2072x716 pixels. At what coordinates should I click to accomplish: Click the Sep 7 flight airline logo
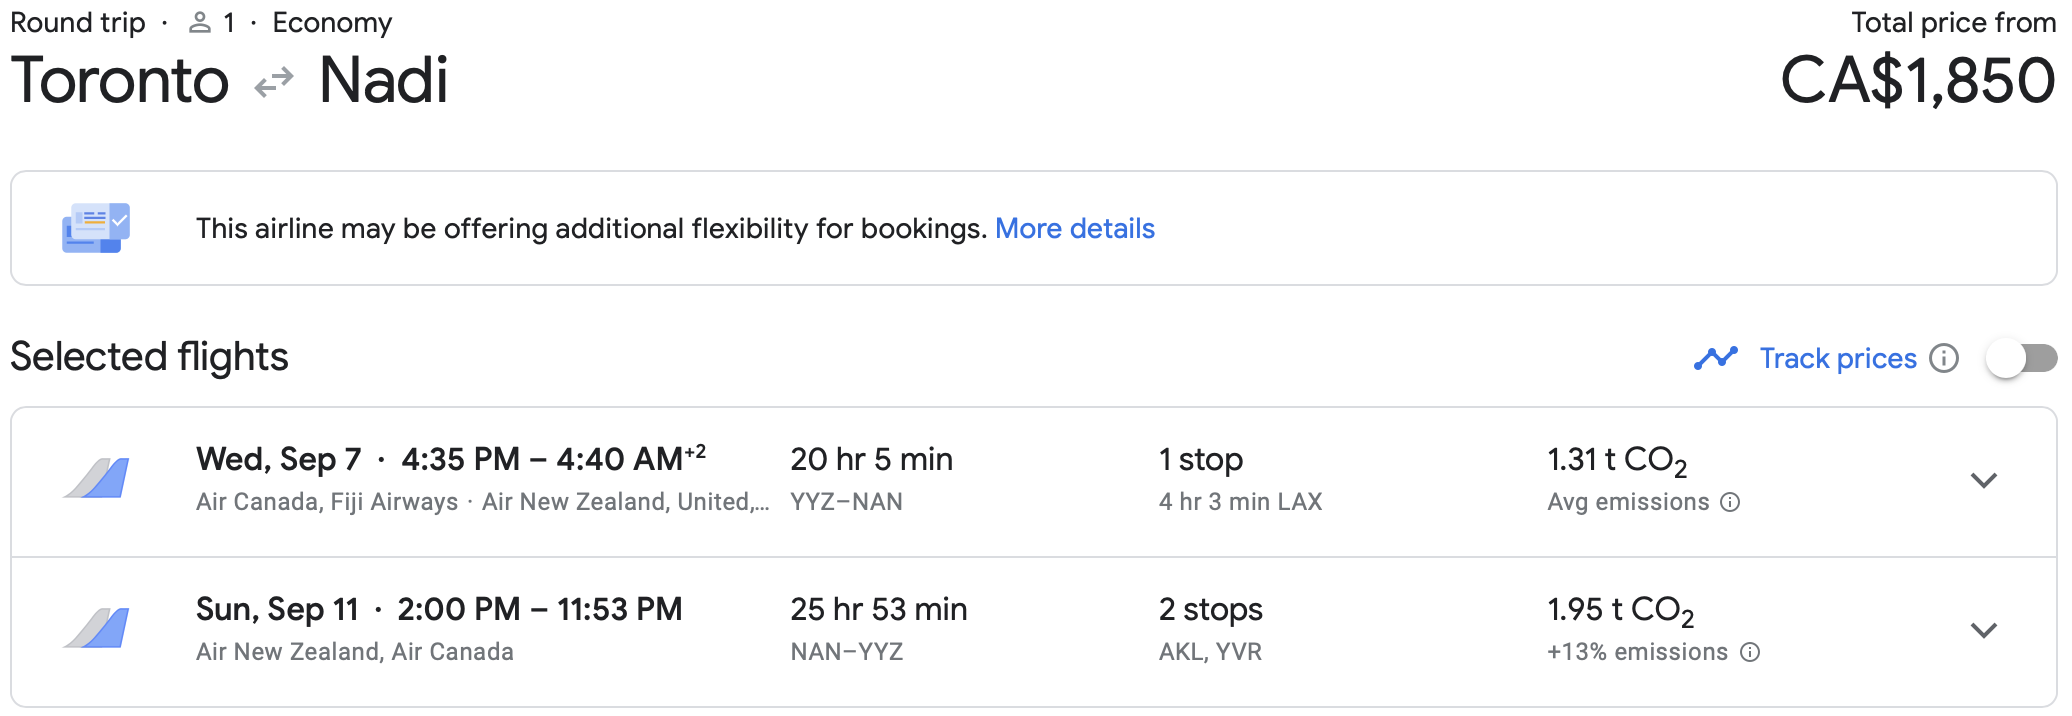(x=97, y=478)
